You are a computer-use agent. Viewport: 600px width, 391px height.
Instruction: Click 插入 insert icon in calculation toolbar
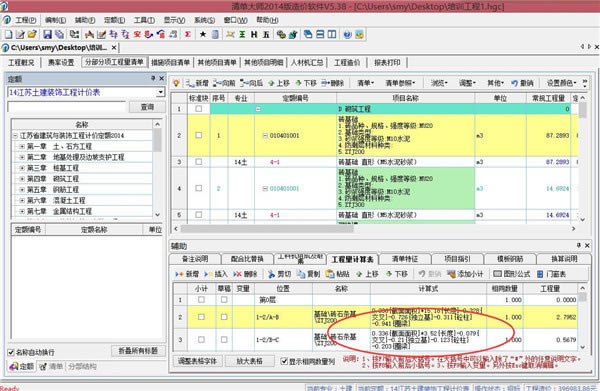pos(215,274)
